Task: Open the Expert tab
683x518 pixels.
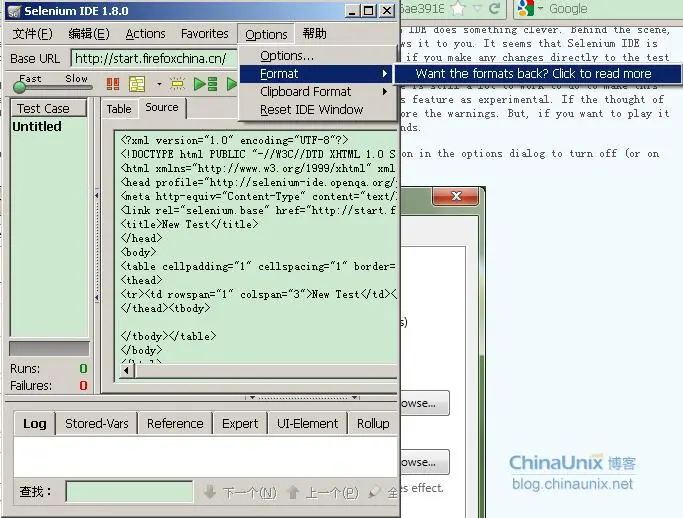Action: click(x=240, y=423)
